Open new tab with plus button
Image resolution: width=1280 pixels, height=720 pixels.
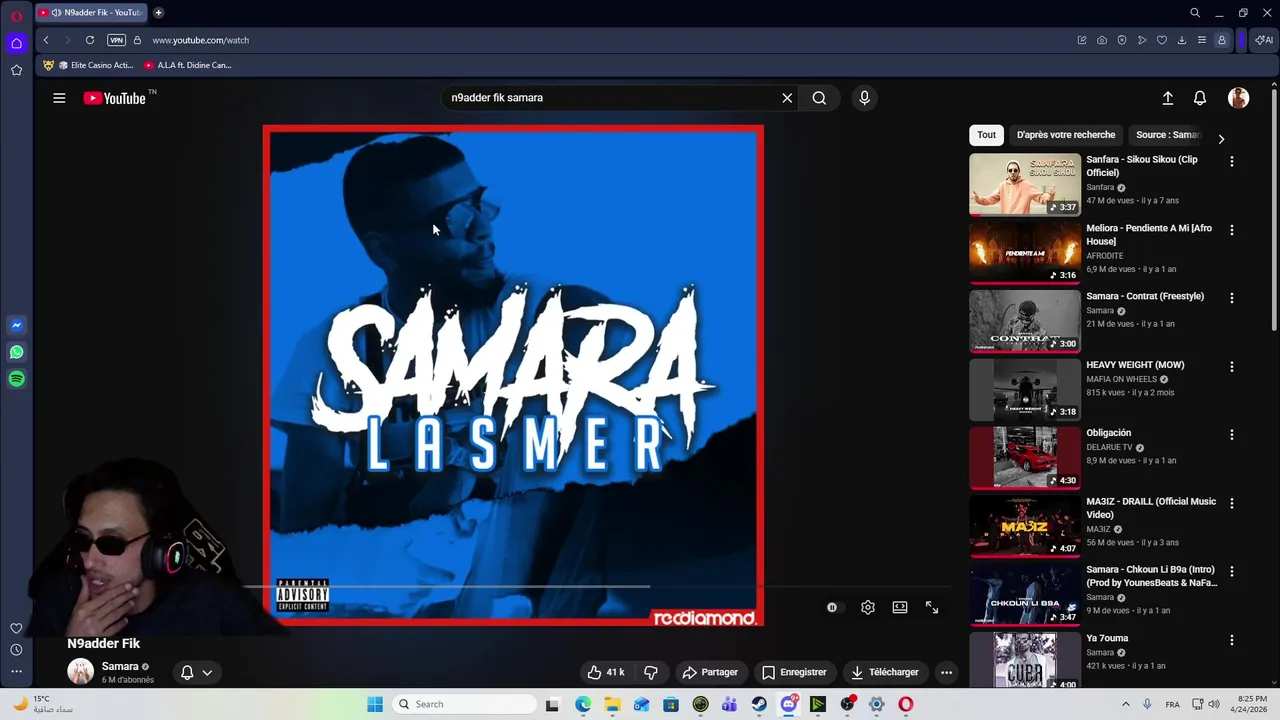point(158,13)
